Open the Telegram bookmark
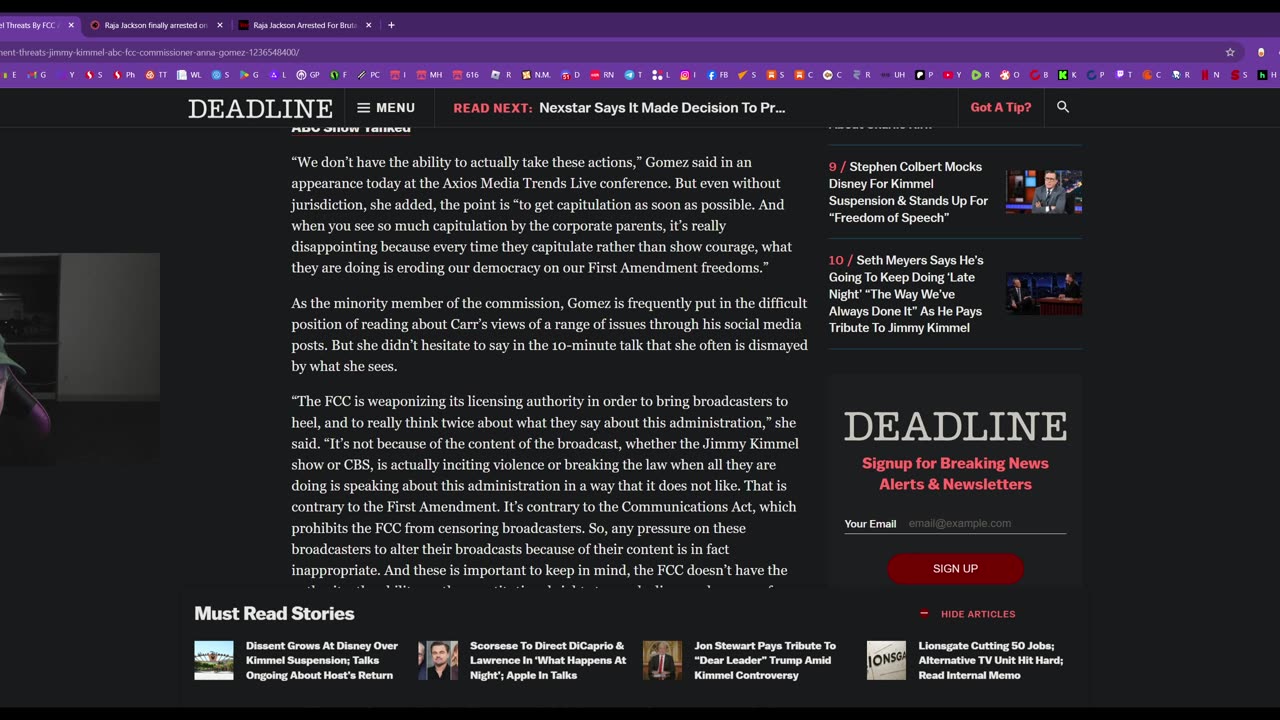The image size is (1280, 720). [x=634, y=75]
